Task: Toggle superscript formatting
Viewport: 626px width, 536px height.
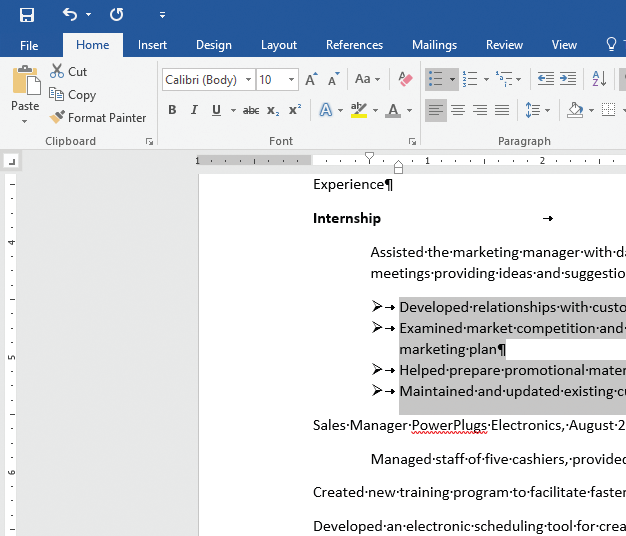Action: point(295,110)
